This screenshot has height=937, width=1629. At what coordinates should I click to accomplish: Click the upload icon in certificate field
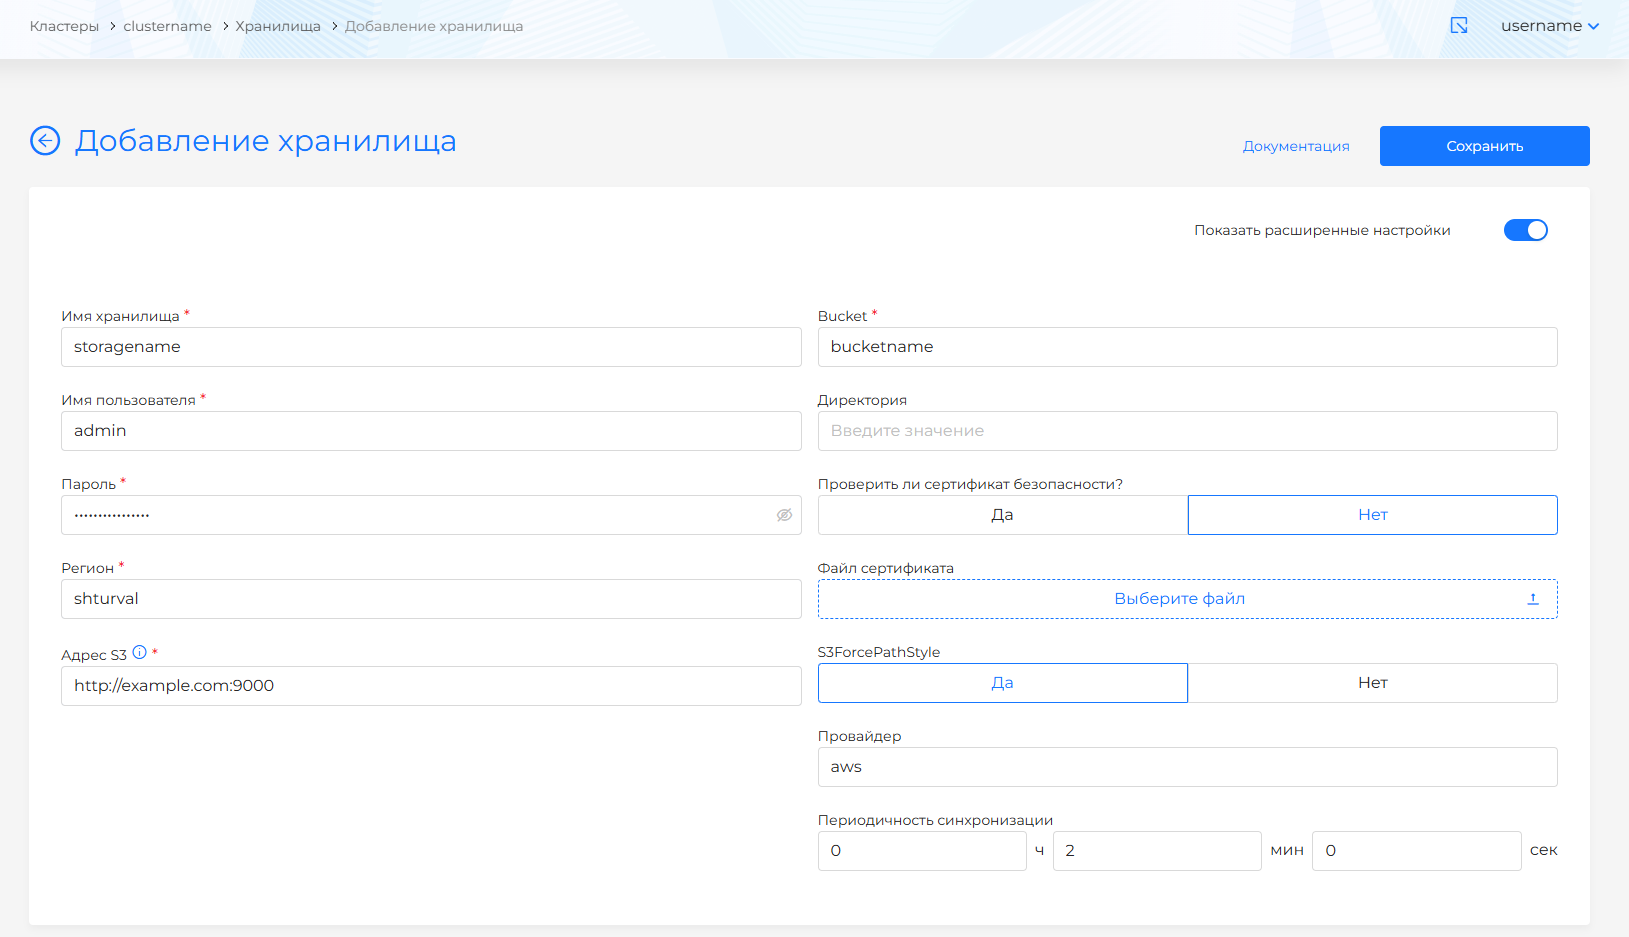pyautogui.click(x=1532, y=599)
